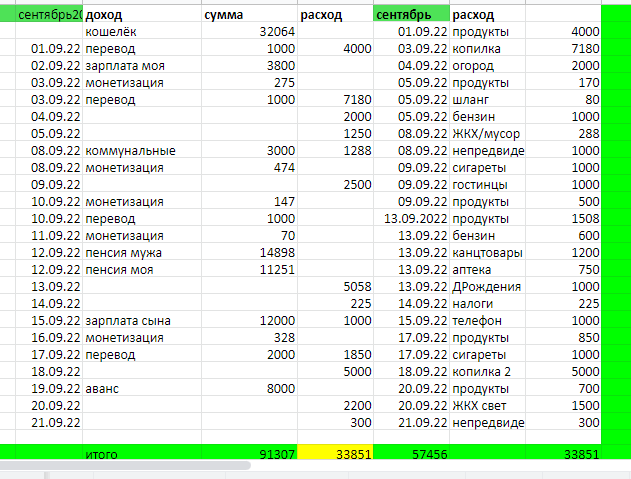
Task: Select the 'пенсия мужа' cell
Action: 142,253
